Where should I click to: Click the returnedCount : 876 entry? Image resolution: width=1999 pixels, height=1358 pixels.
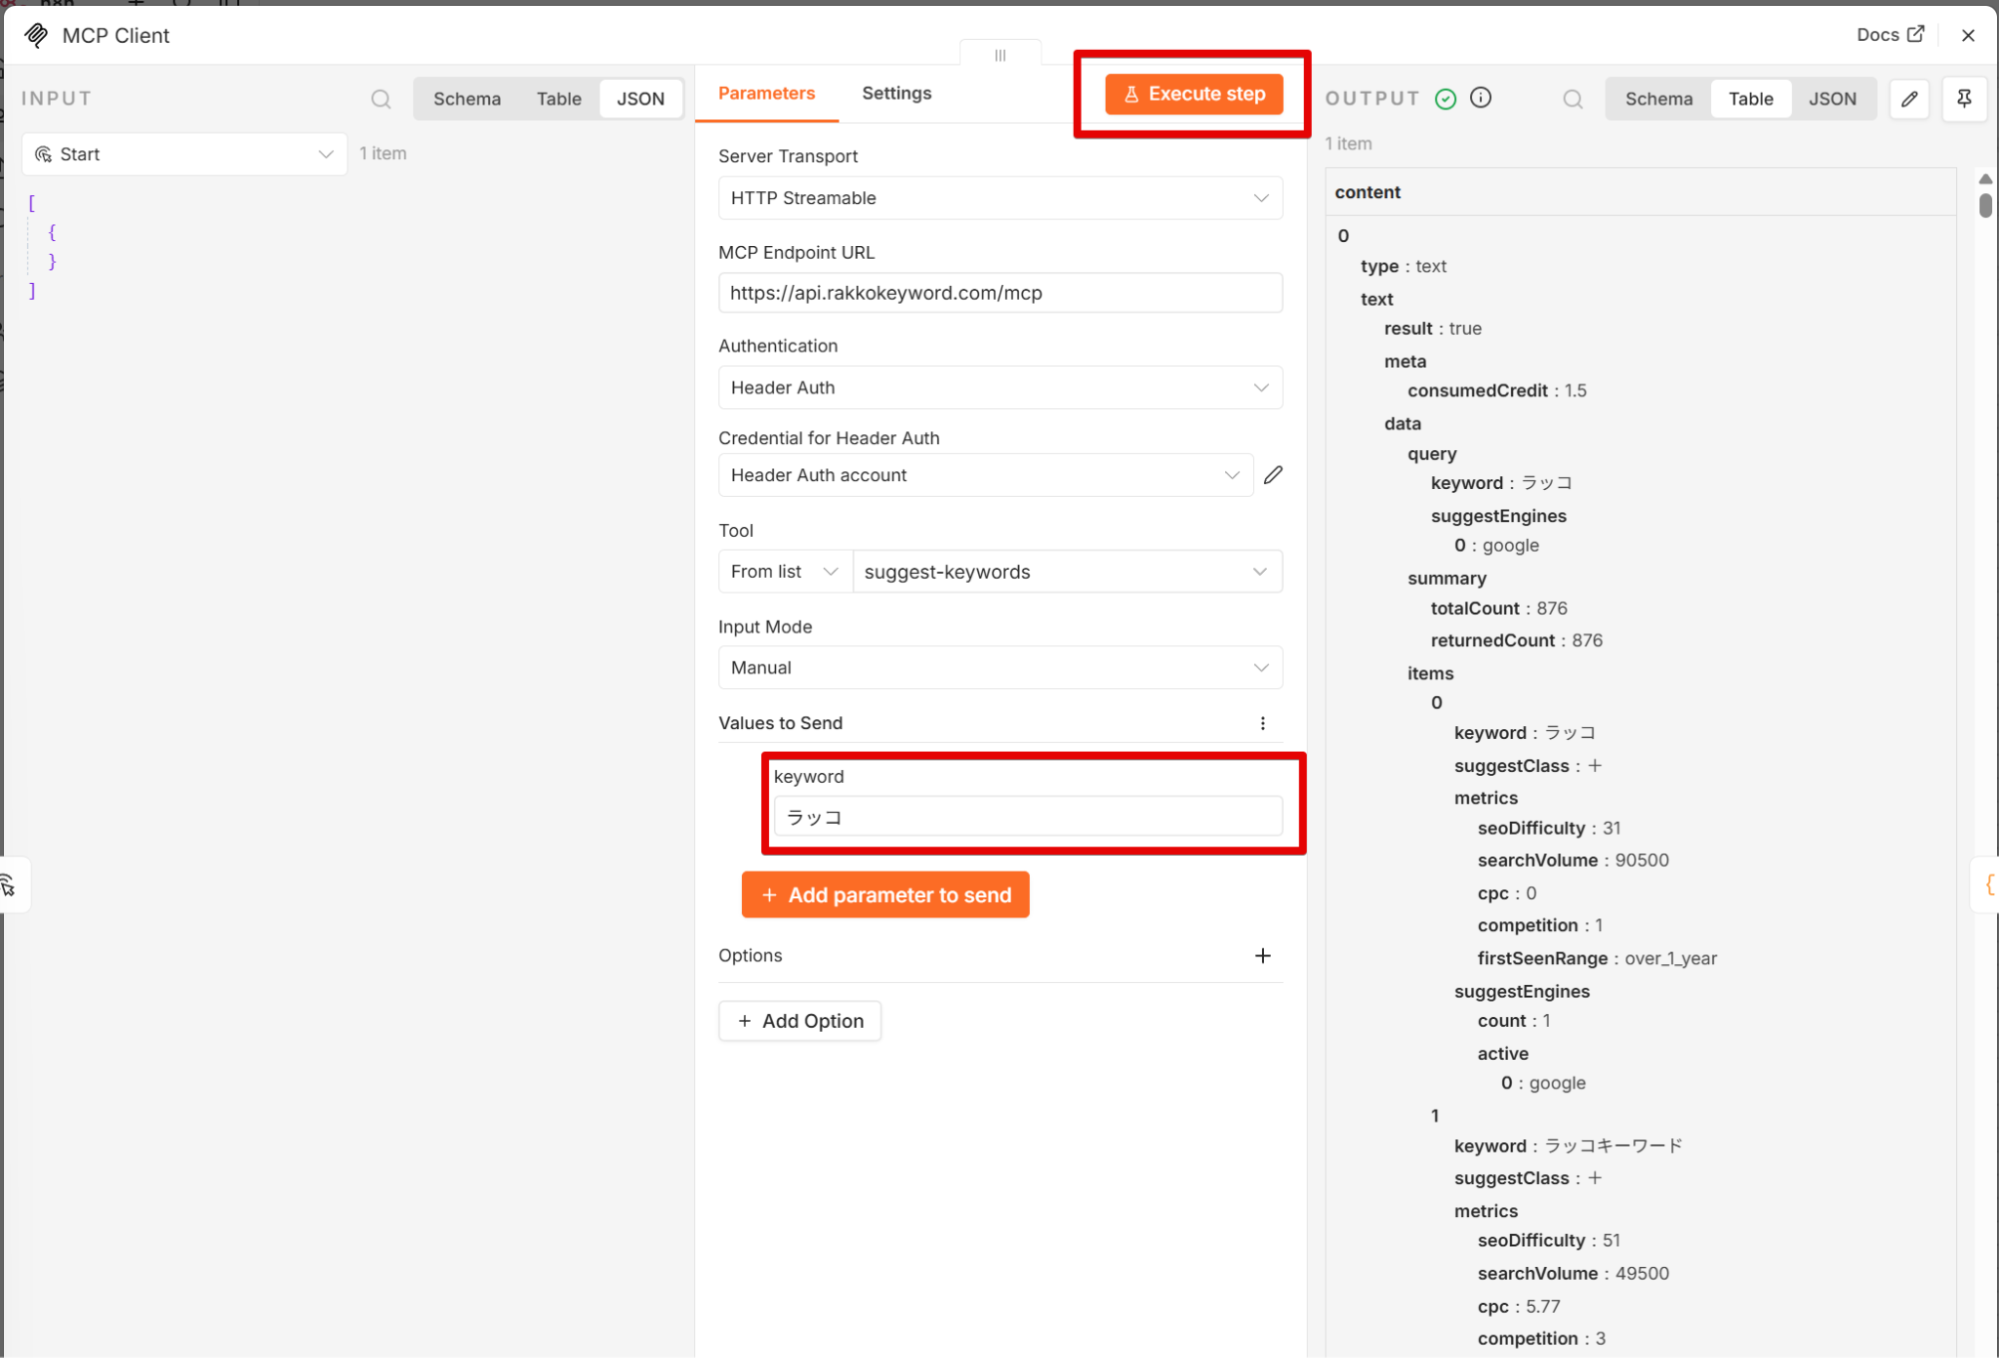[1516, 640]
